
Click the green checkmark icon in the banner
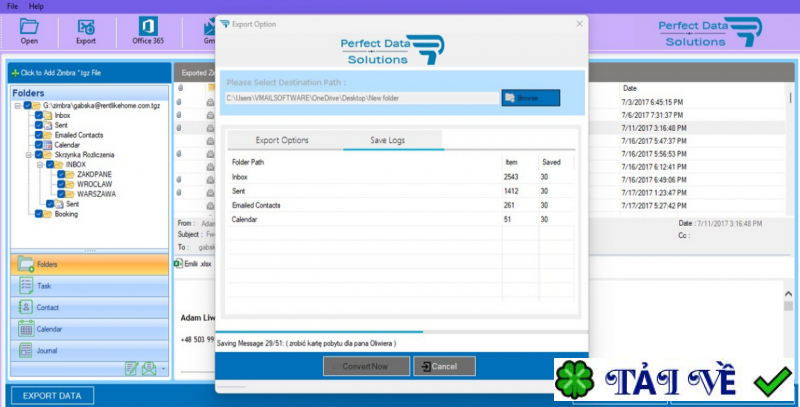pos(772,381)
